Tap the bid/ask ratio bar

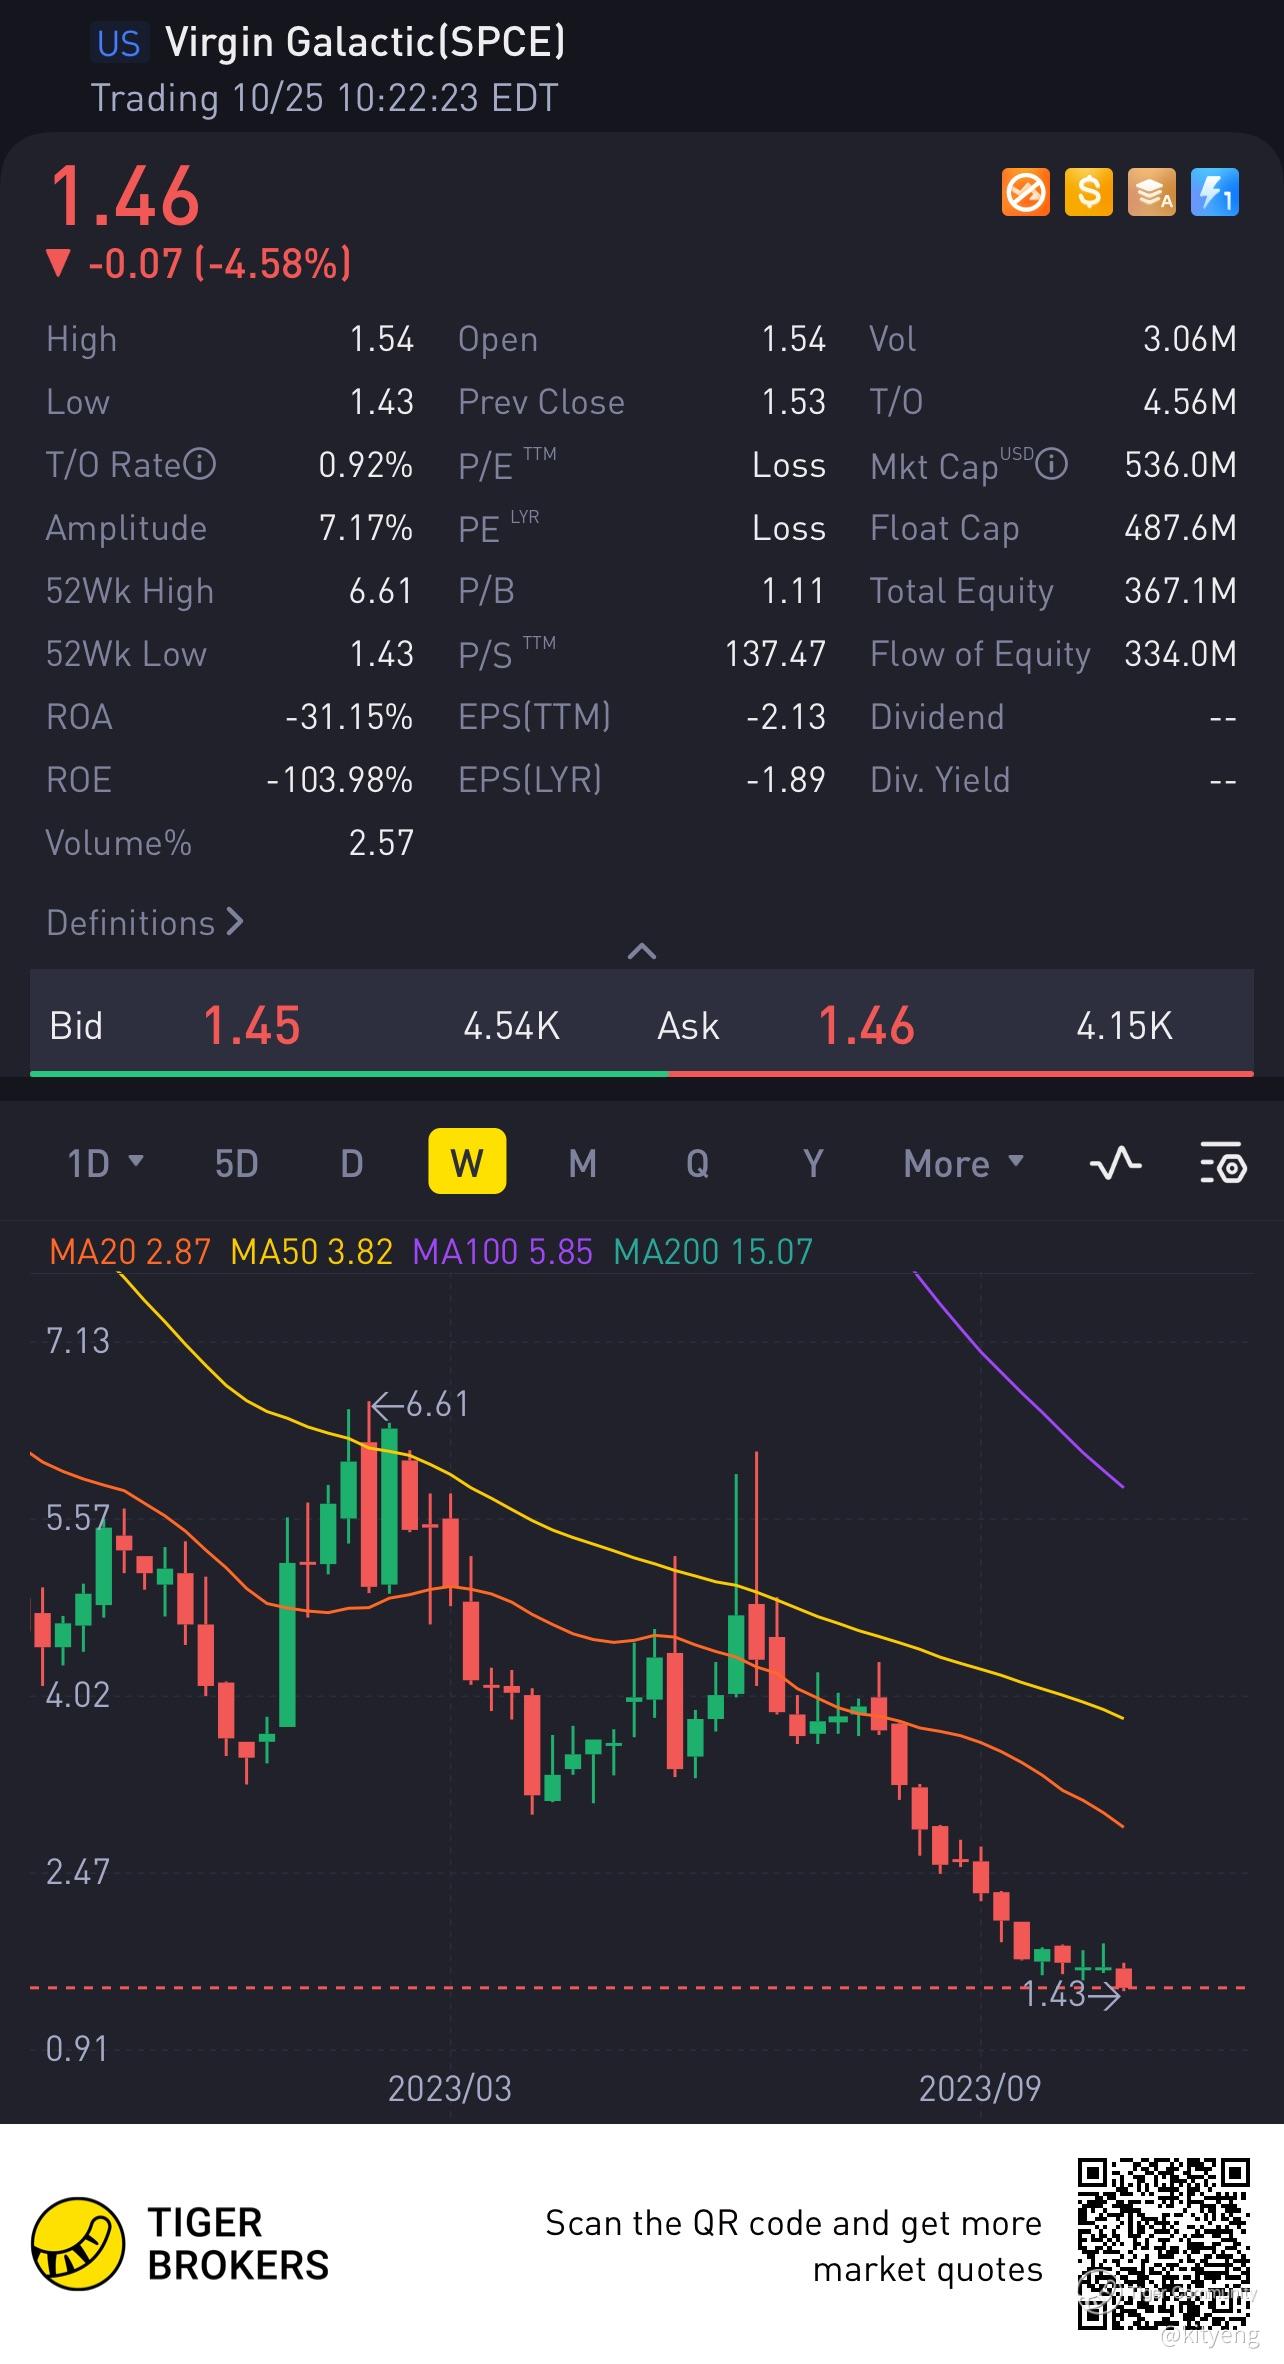pos(642,1073)
